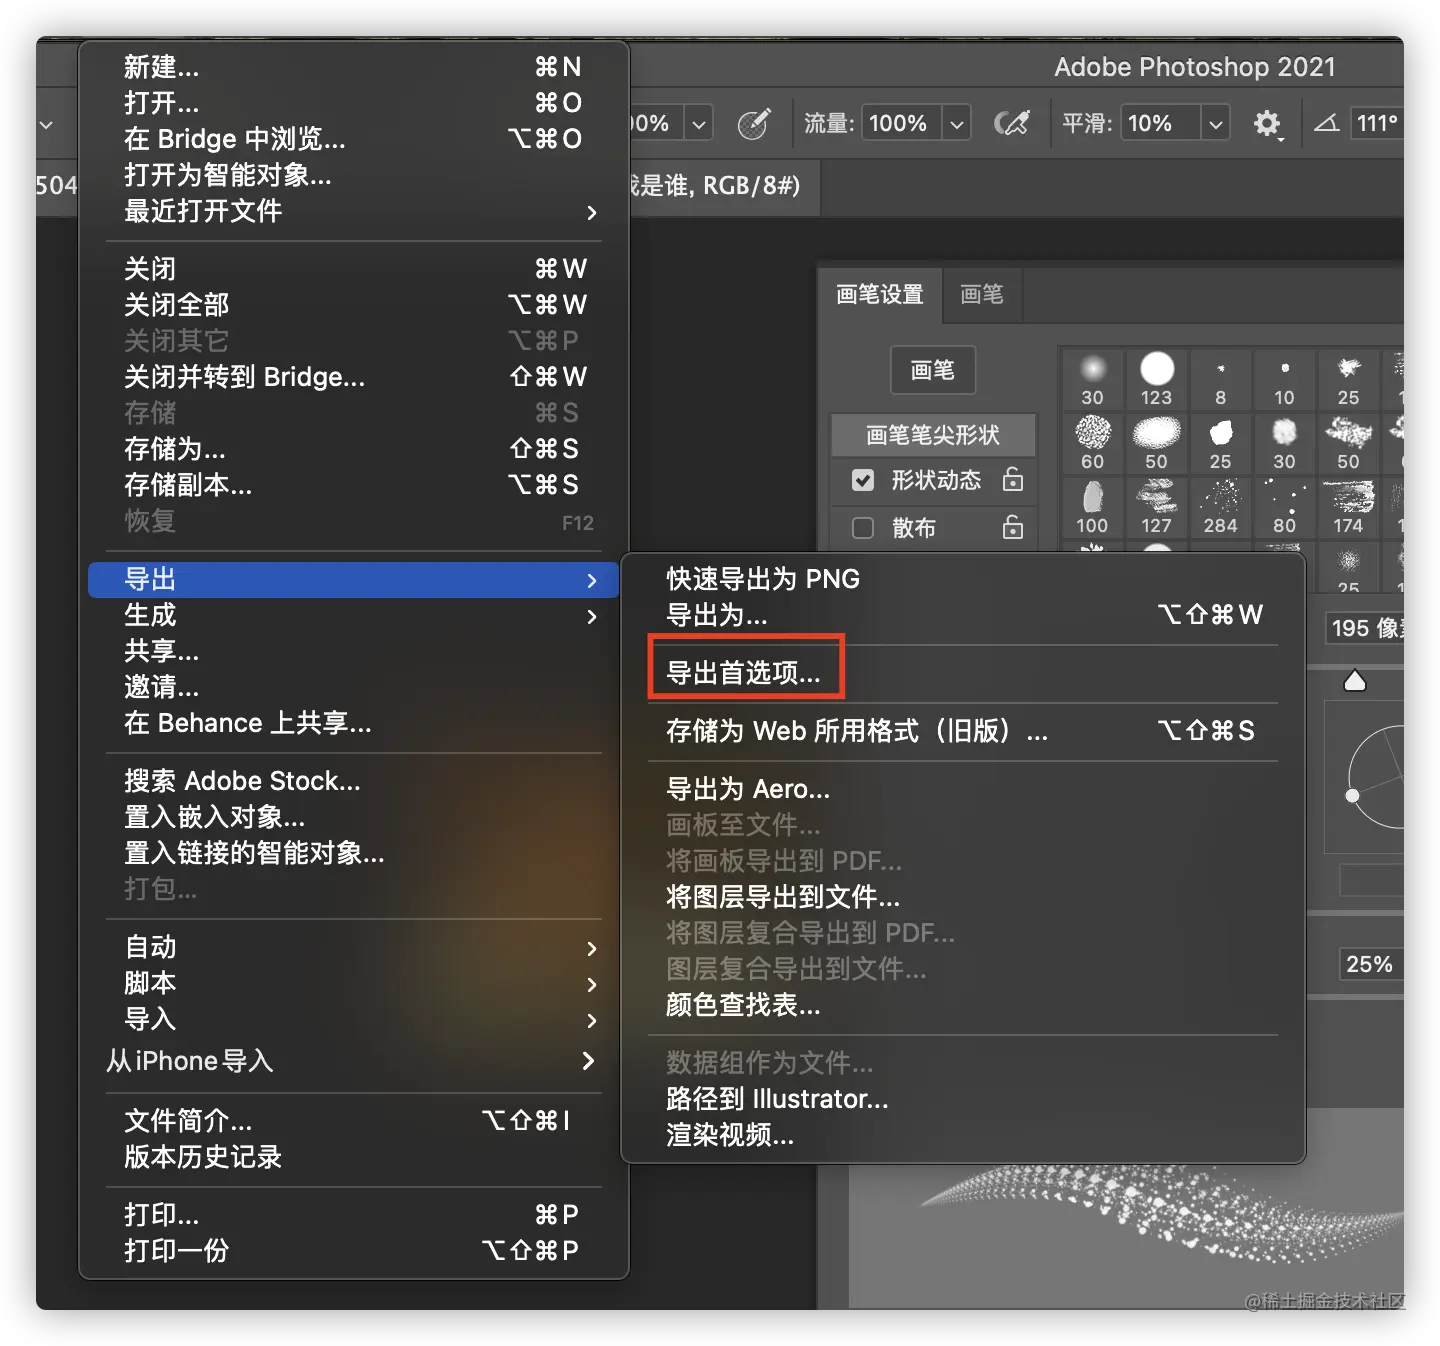The height and width of the screenshot is (1346, 1440).
Task: Uncheck the 形状动态 checkbox
Action: coord(863,480)
